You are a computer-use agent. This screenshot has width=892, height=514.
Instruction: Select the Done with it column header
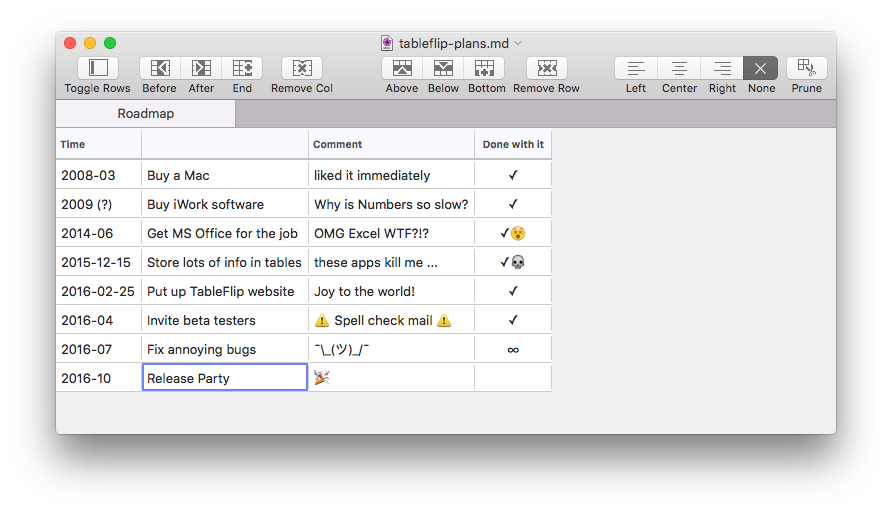click(513, 144)
